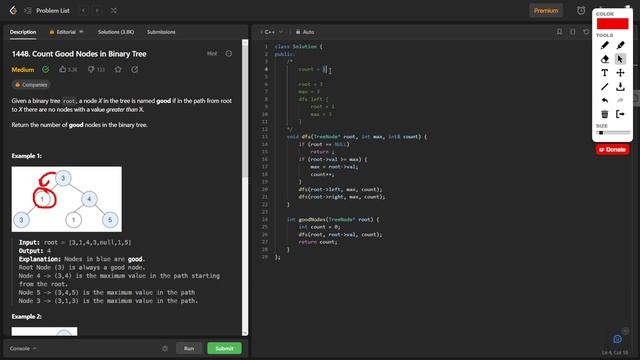Screen dimensions: 640x360
Task: Expand the Console panel
Action: [23, 348]
